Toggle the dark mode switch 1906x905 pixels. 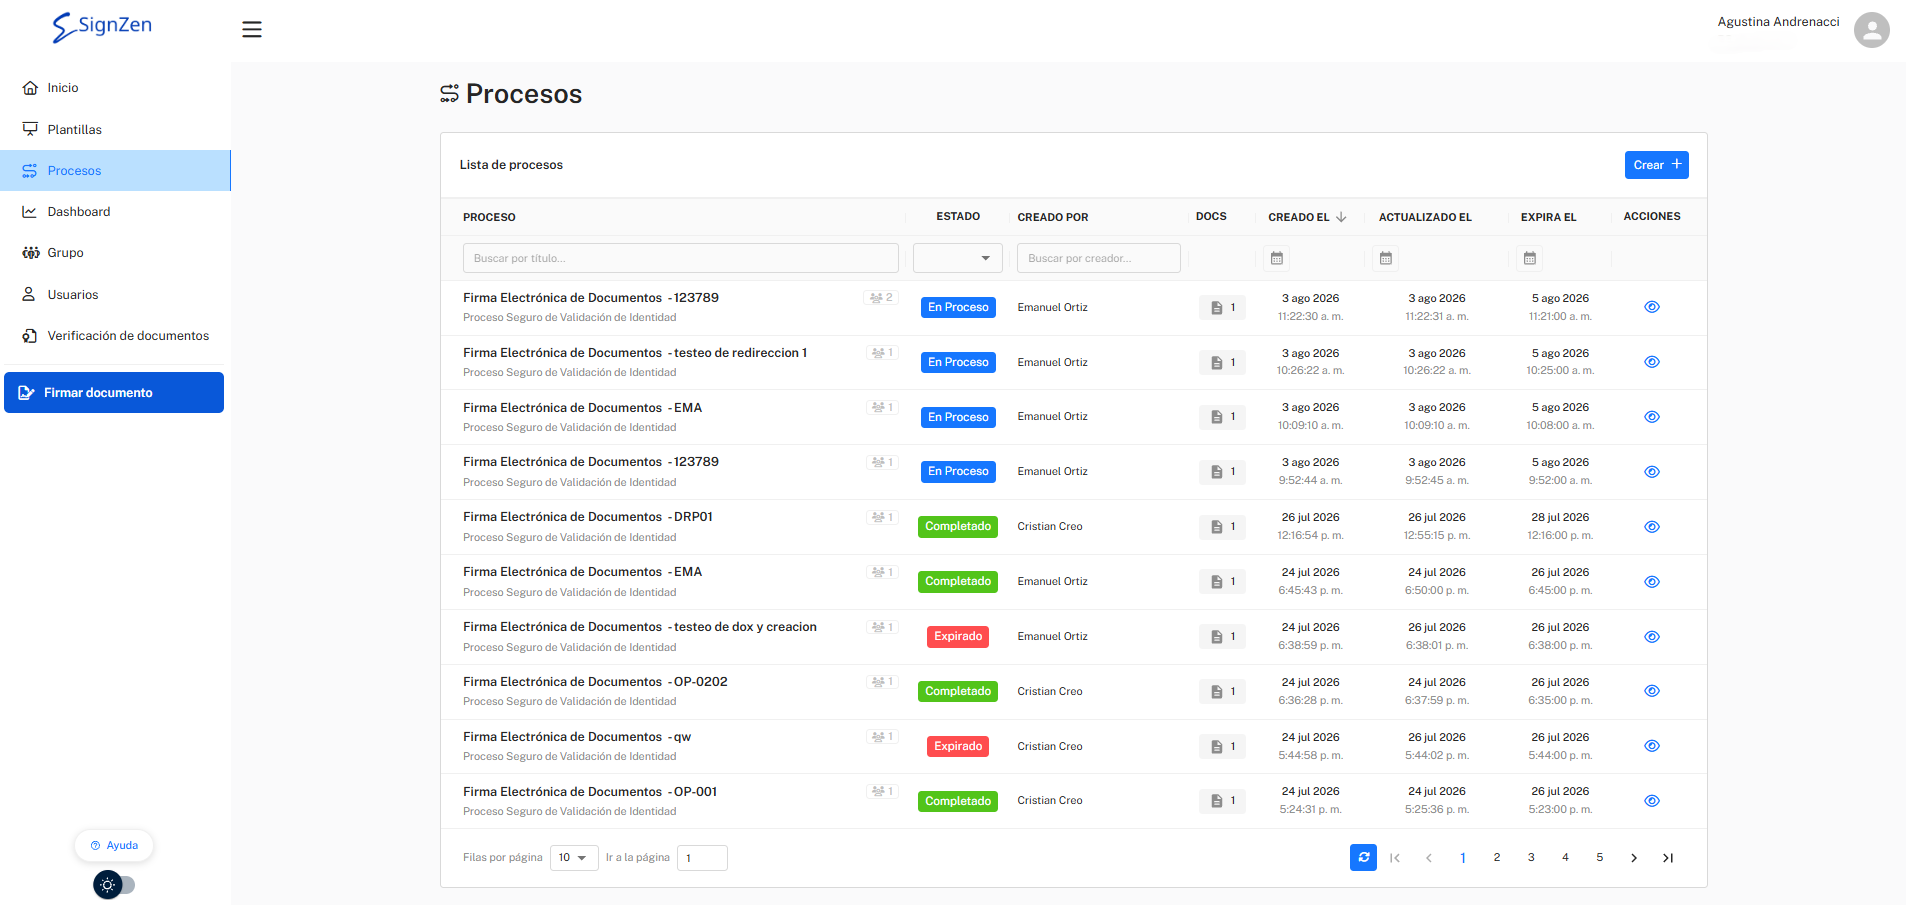click(114, 885)
